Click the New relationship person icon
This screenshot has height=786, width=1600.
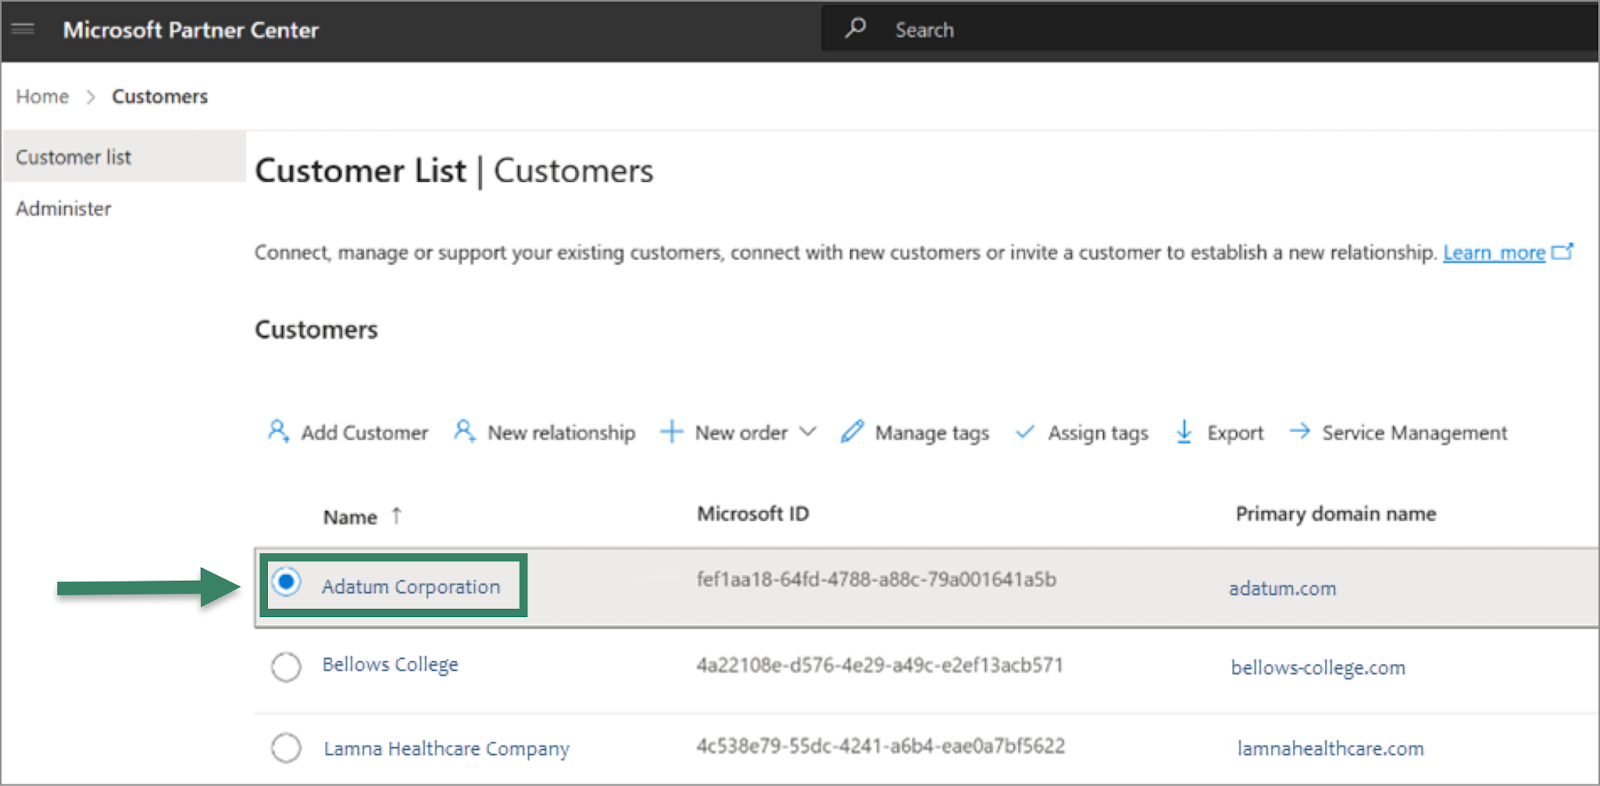pos(464,431)
